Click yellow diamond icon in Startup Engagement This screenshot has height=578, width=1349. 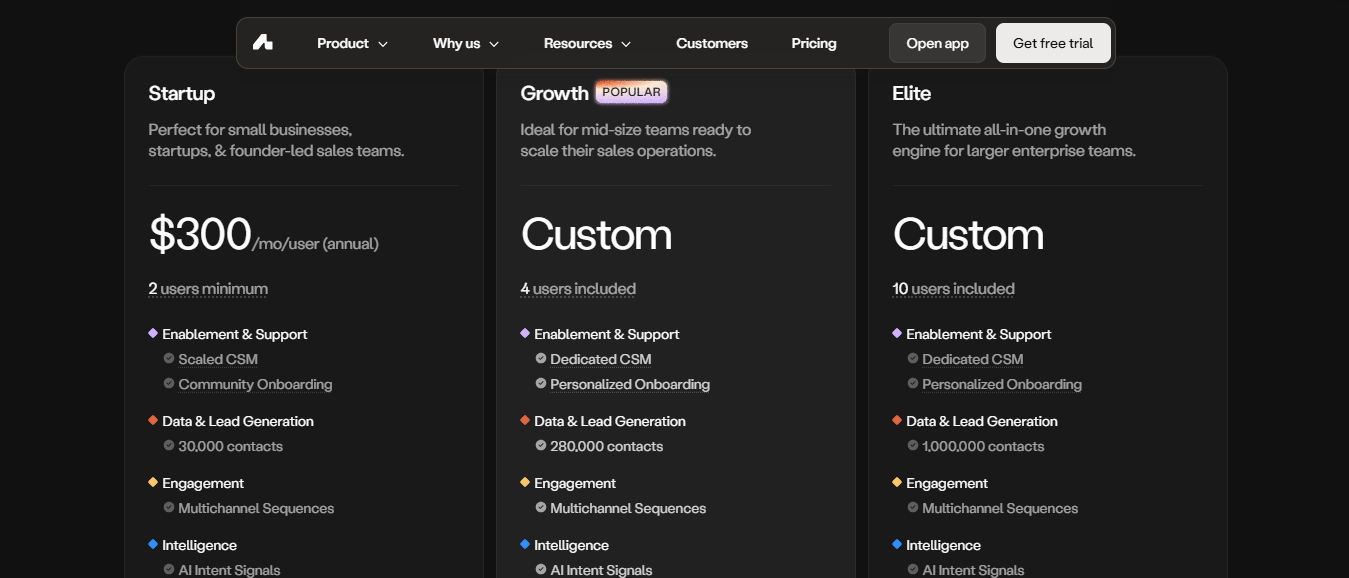(153, 482)
